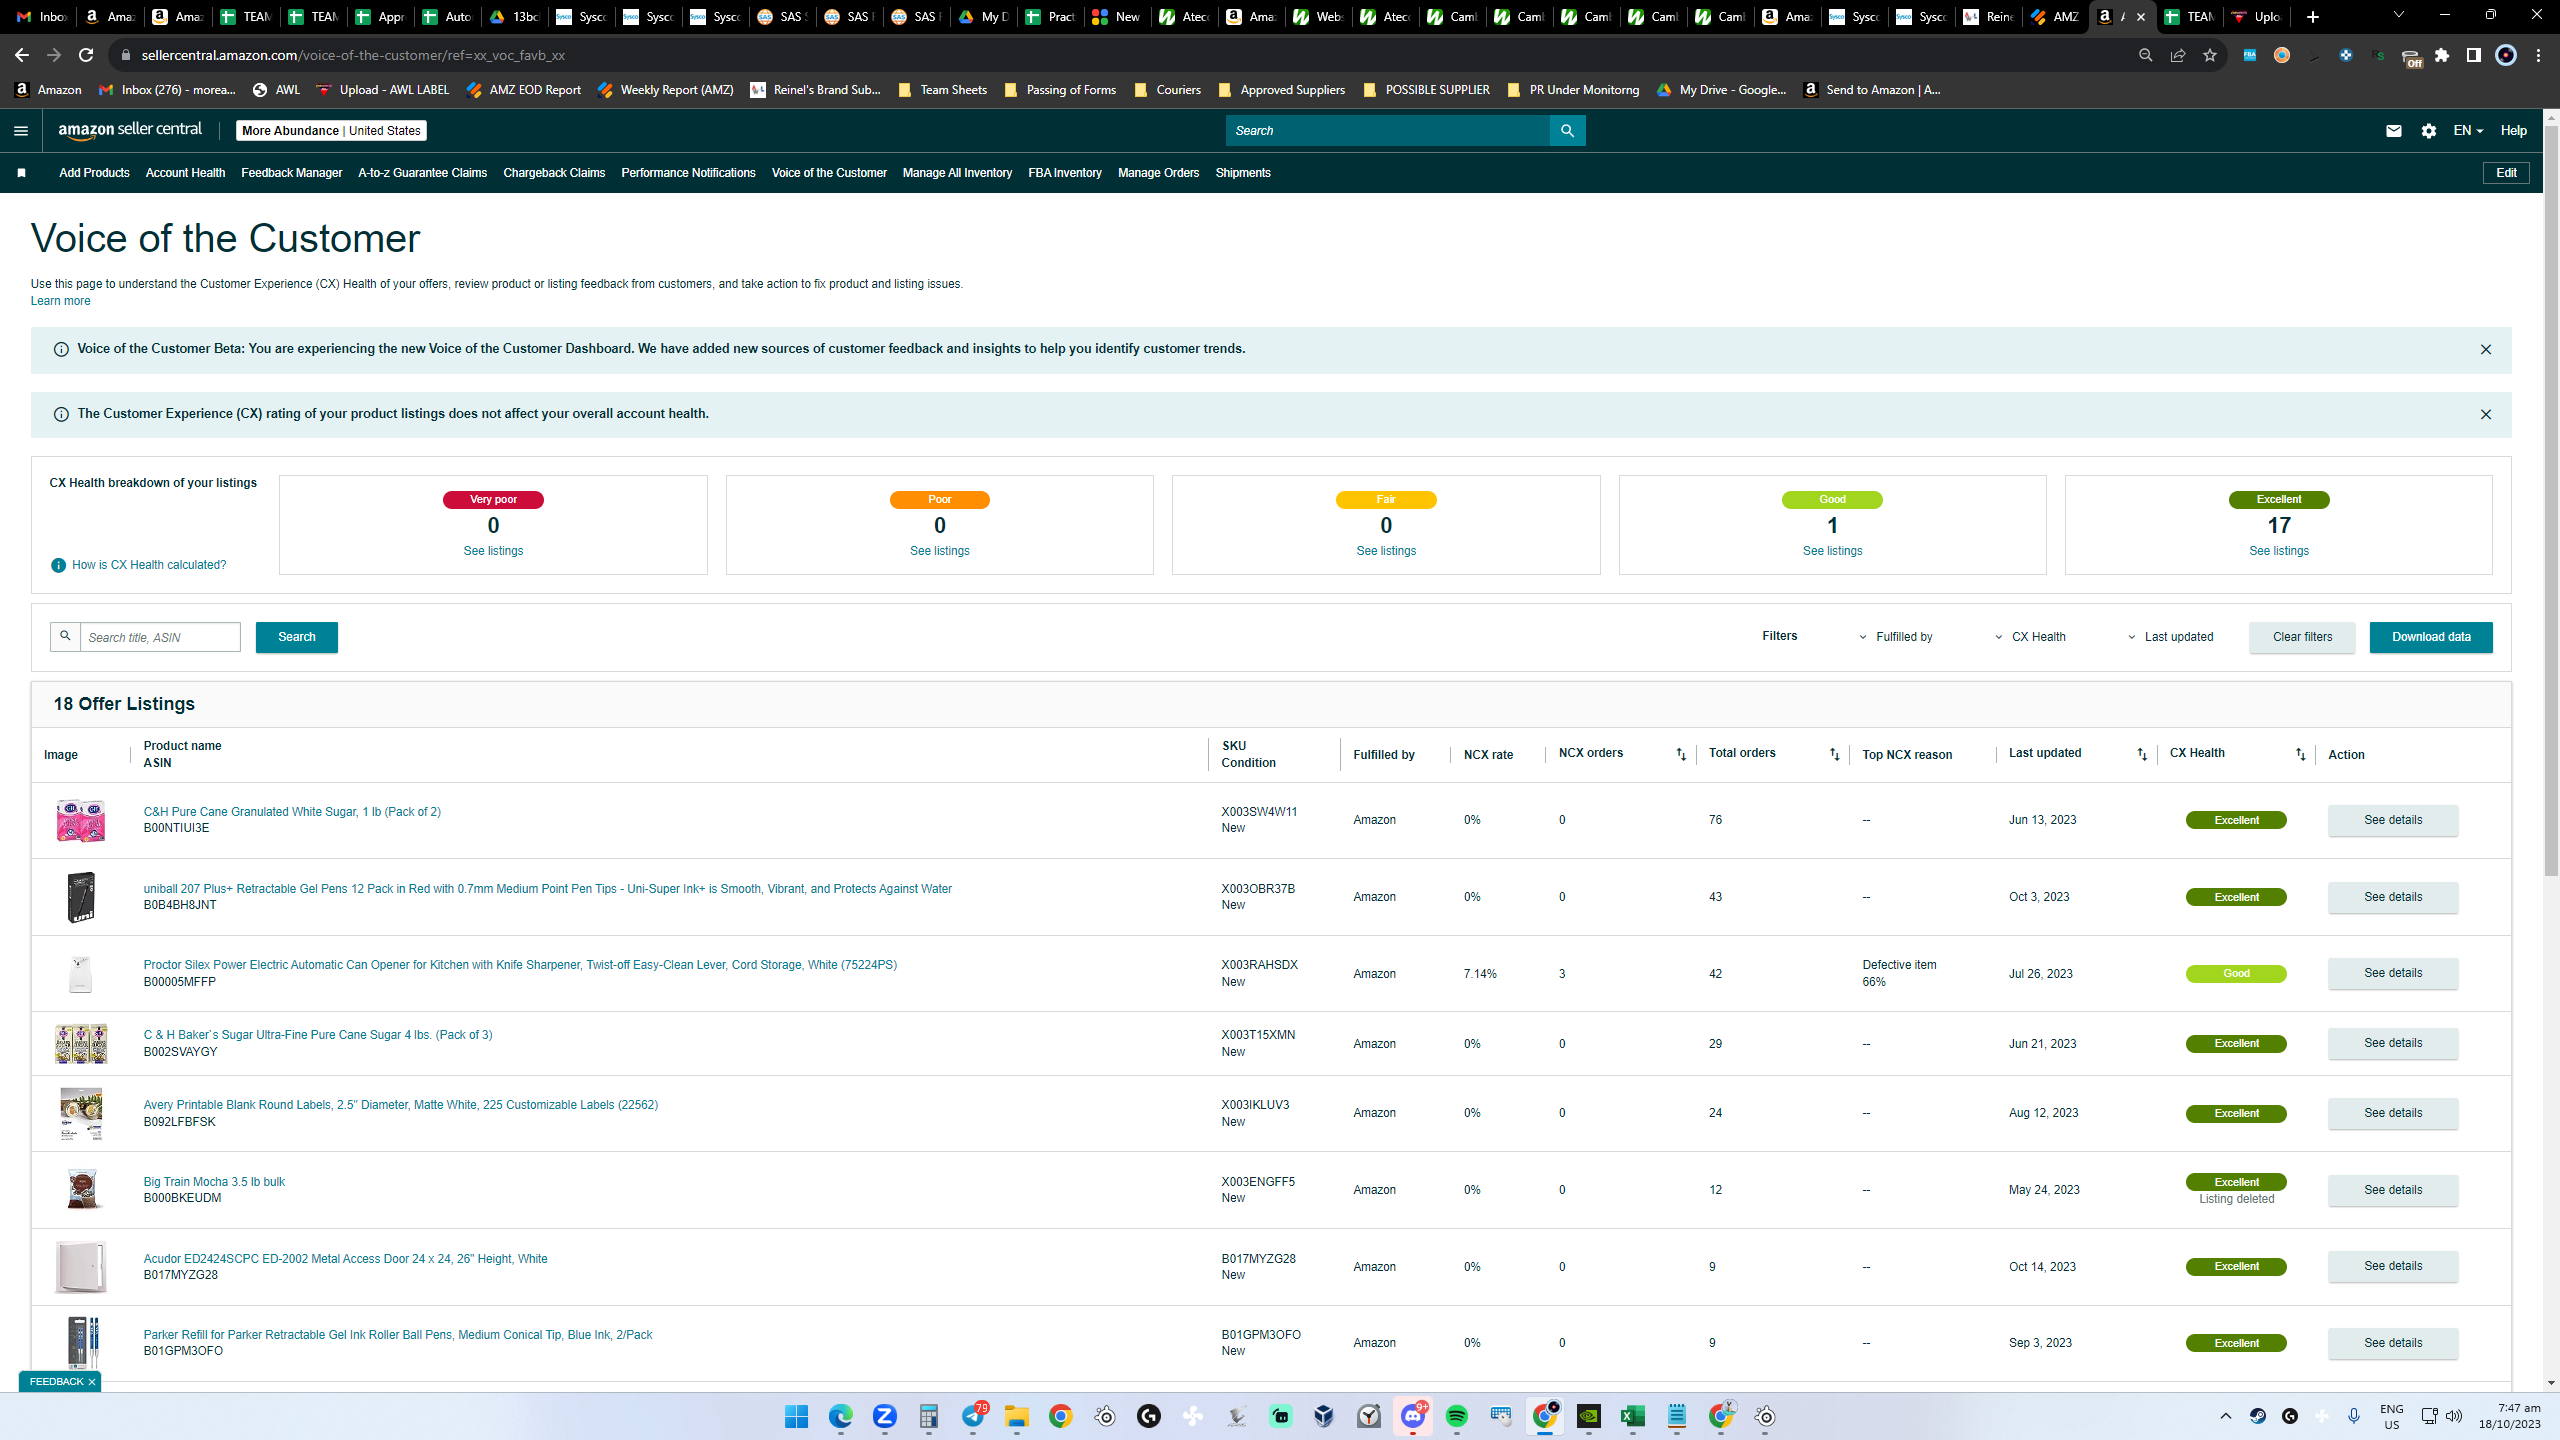The image size is (2560, 1440).
Task: Open the Team Sheets bookmark folder
Action: click(943, 90)
